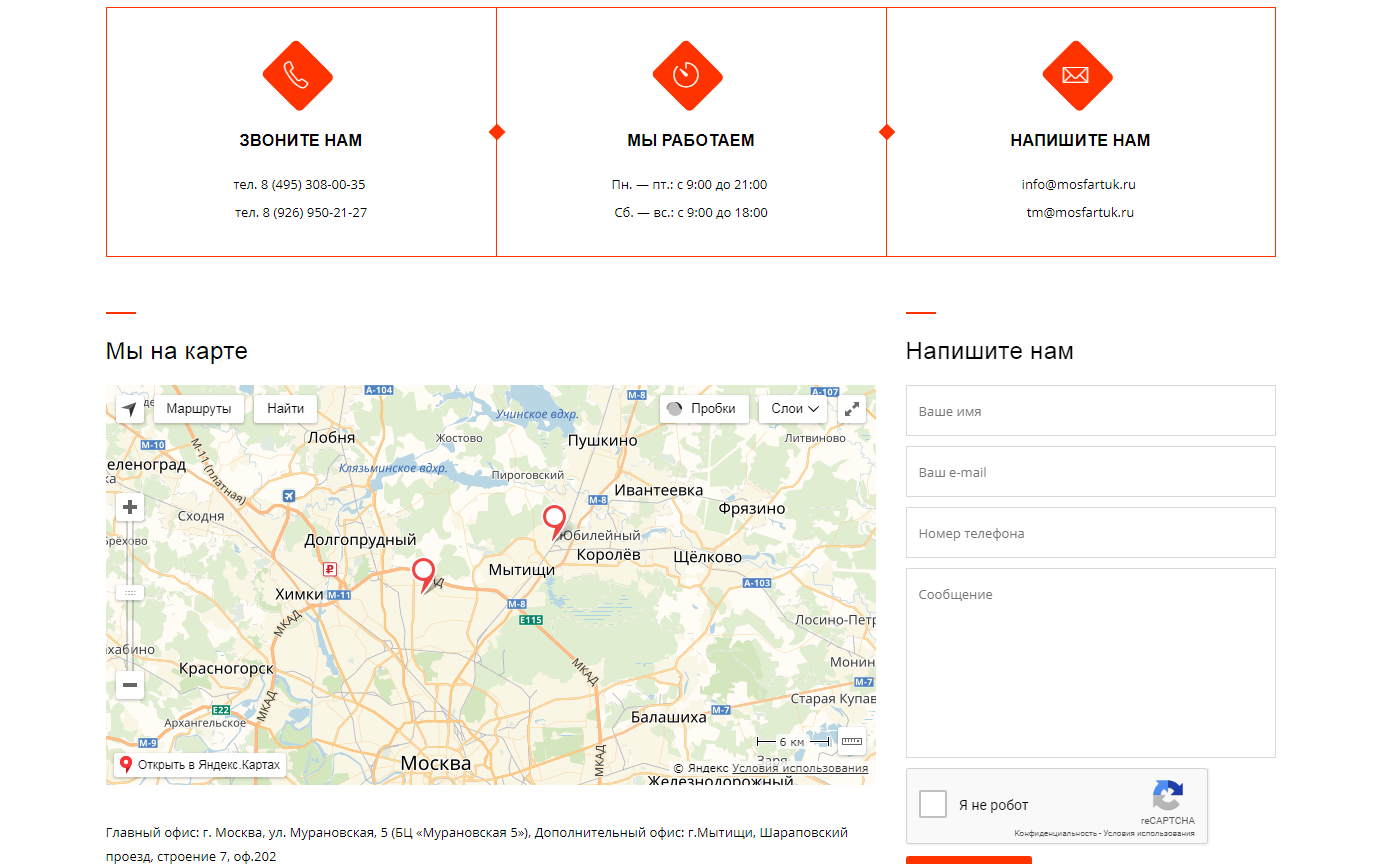Screen dimensions: 1400x864
Task: Click the Найти search button on map
Action: tap(286, 409)
